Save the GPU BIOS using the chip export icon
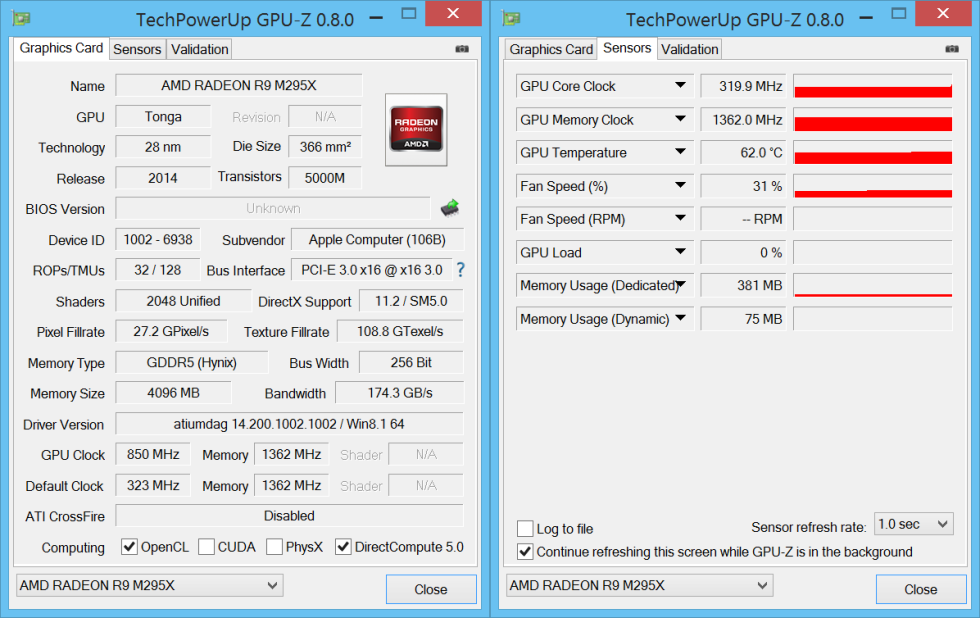Screen dimensions: 980x618 point(449,207)
